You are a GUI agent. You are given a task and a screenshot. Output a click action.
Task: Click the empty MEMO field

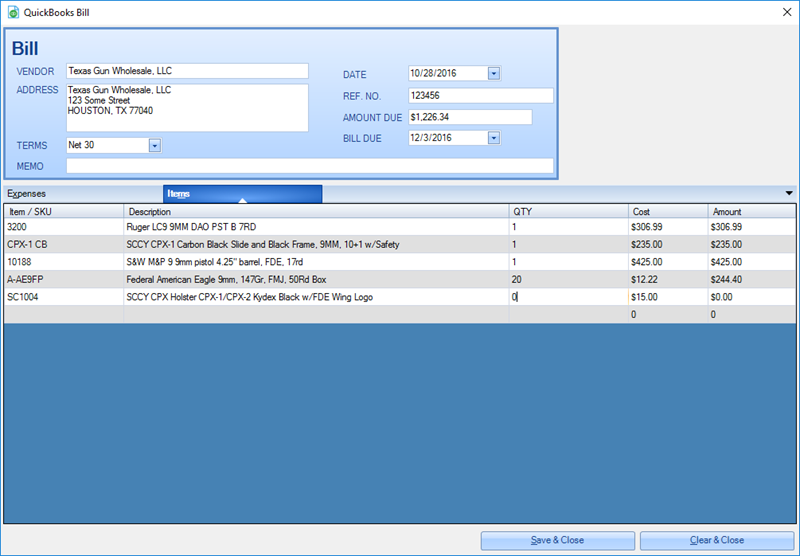click(310, 166)
